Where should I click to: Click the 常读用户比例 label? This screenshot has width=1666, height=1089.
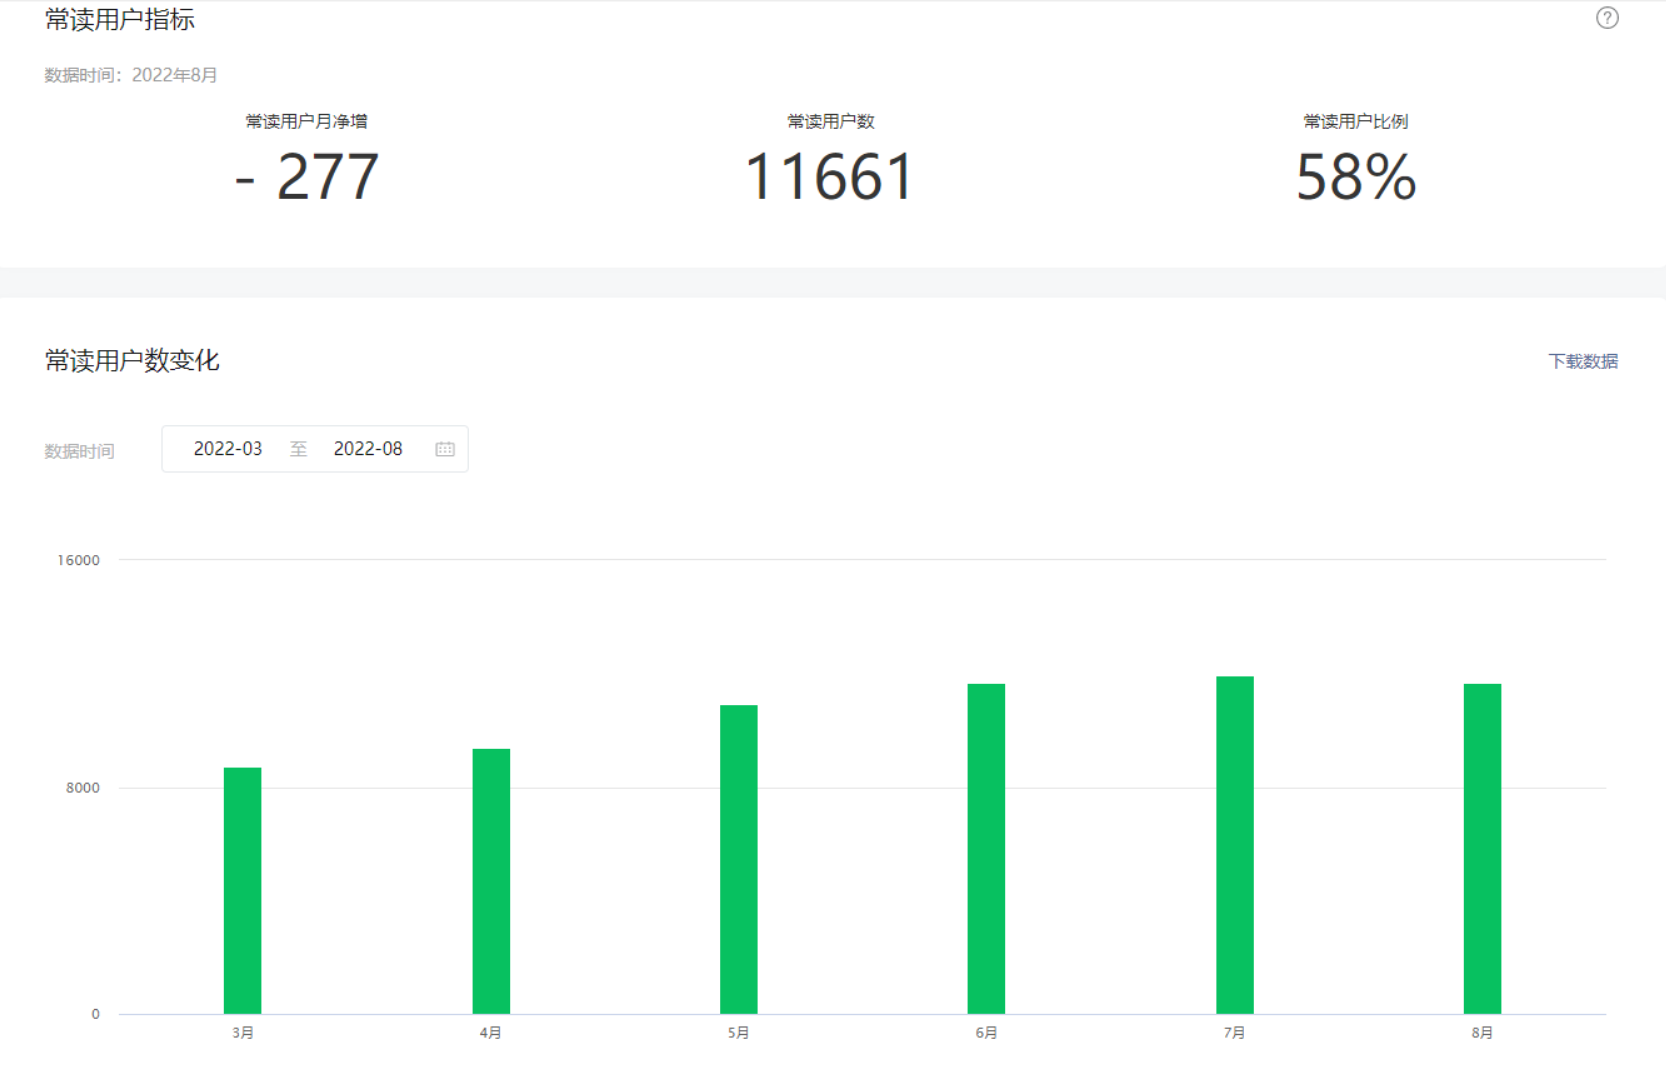pyautogui.click(x=1356, y=121)
